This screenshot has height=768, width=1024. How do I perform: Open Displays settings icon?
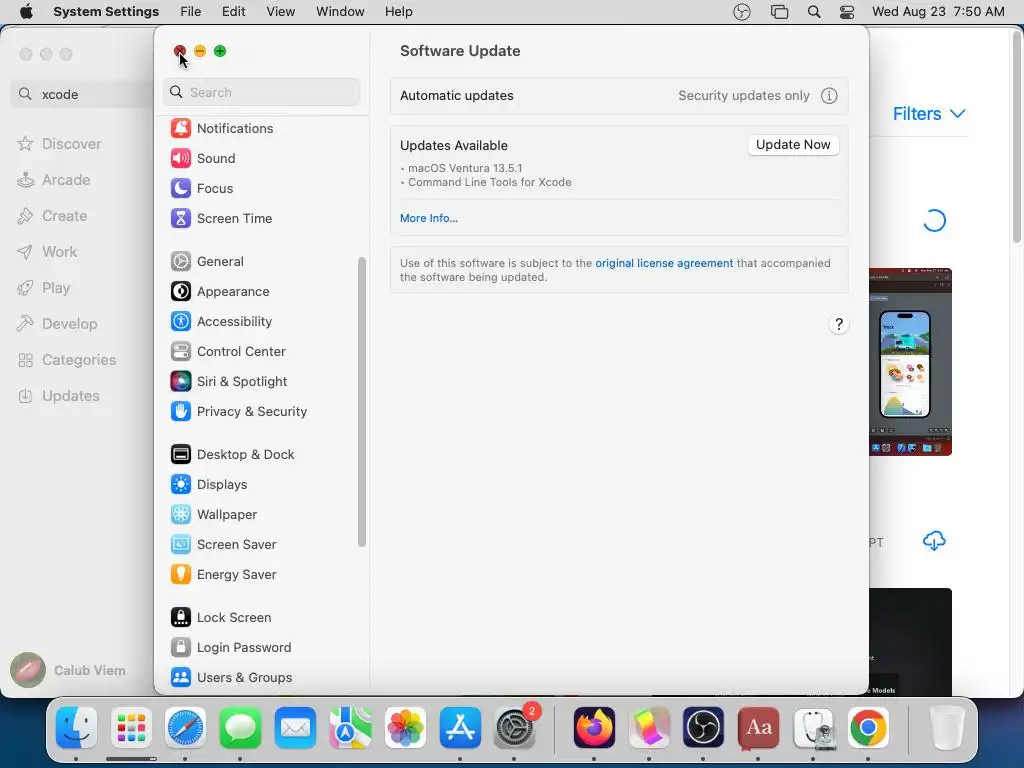coord(181,485)
